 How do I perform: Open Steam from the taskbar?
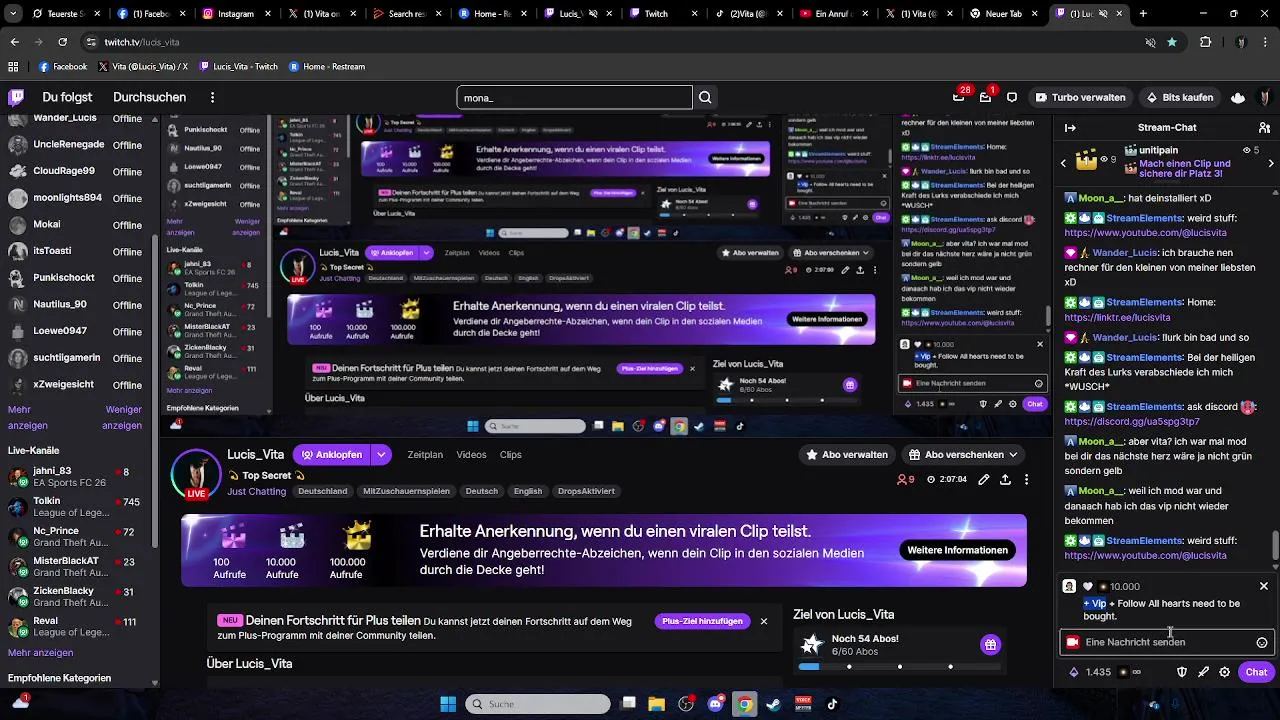[773, 704]
